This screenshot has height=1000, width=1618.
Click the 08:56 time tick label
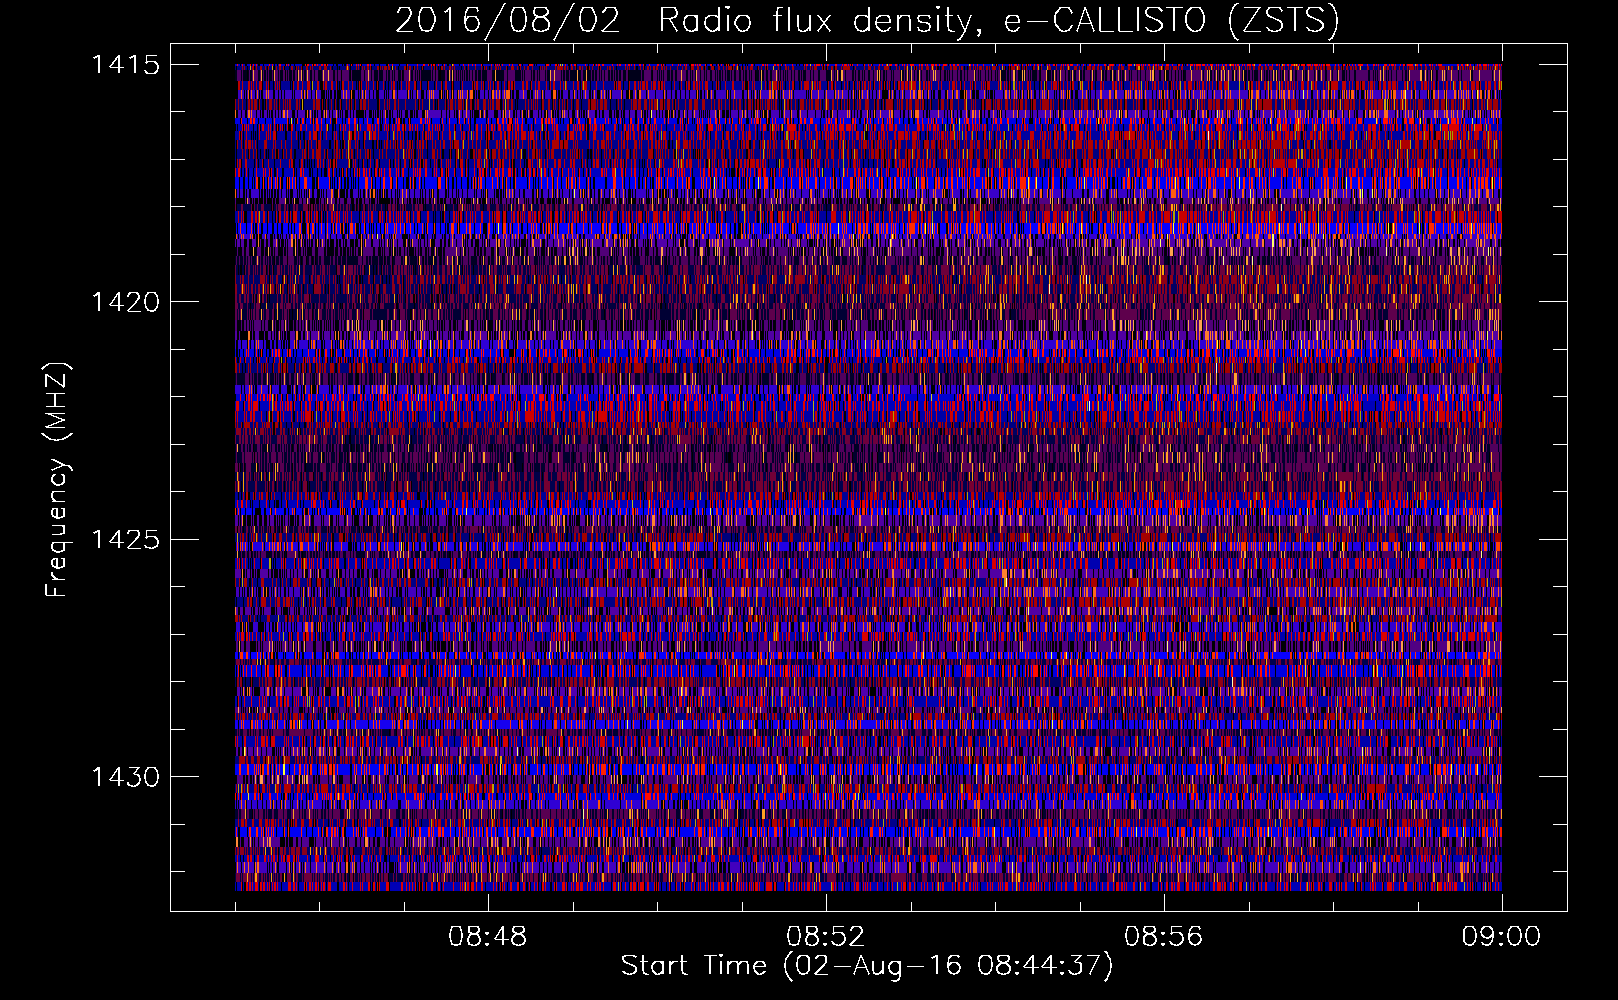point(1163,937)
